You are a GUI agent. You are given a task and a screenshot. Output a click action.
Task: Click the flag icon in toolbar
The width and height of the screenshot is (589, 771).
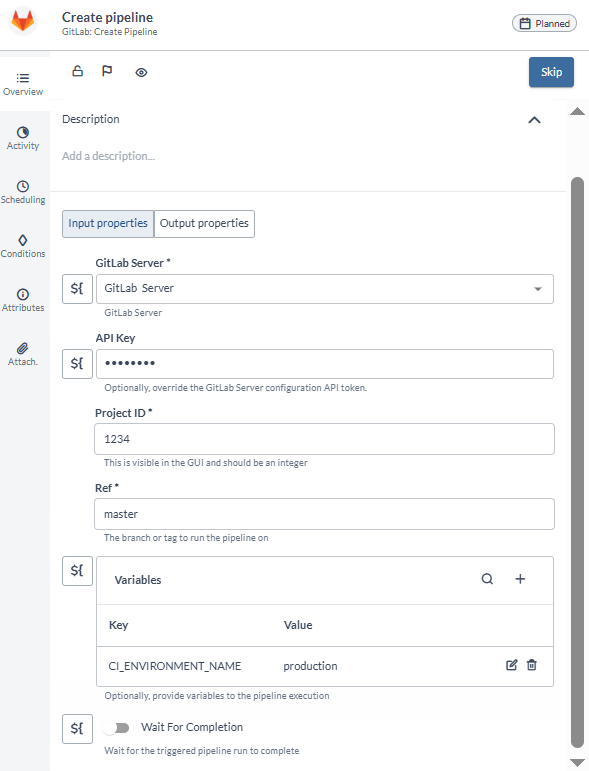[x=107, y=71]
